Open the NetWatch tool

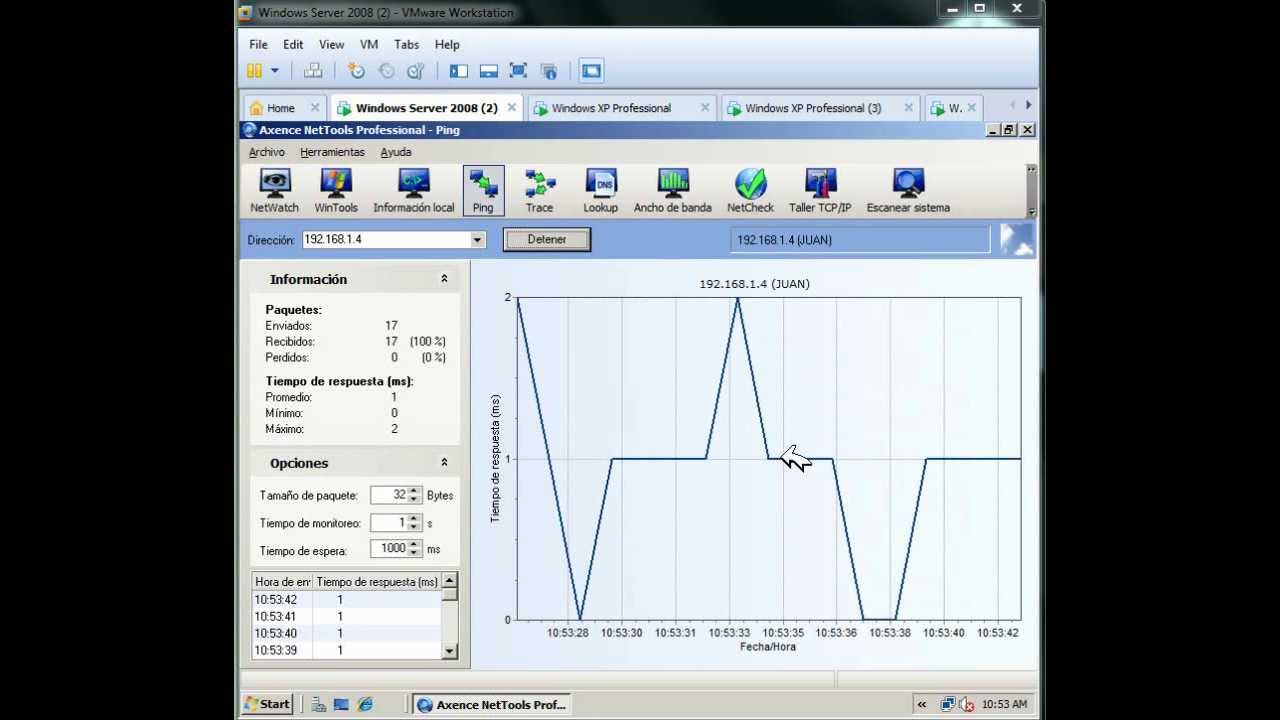pos(274,190)
